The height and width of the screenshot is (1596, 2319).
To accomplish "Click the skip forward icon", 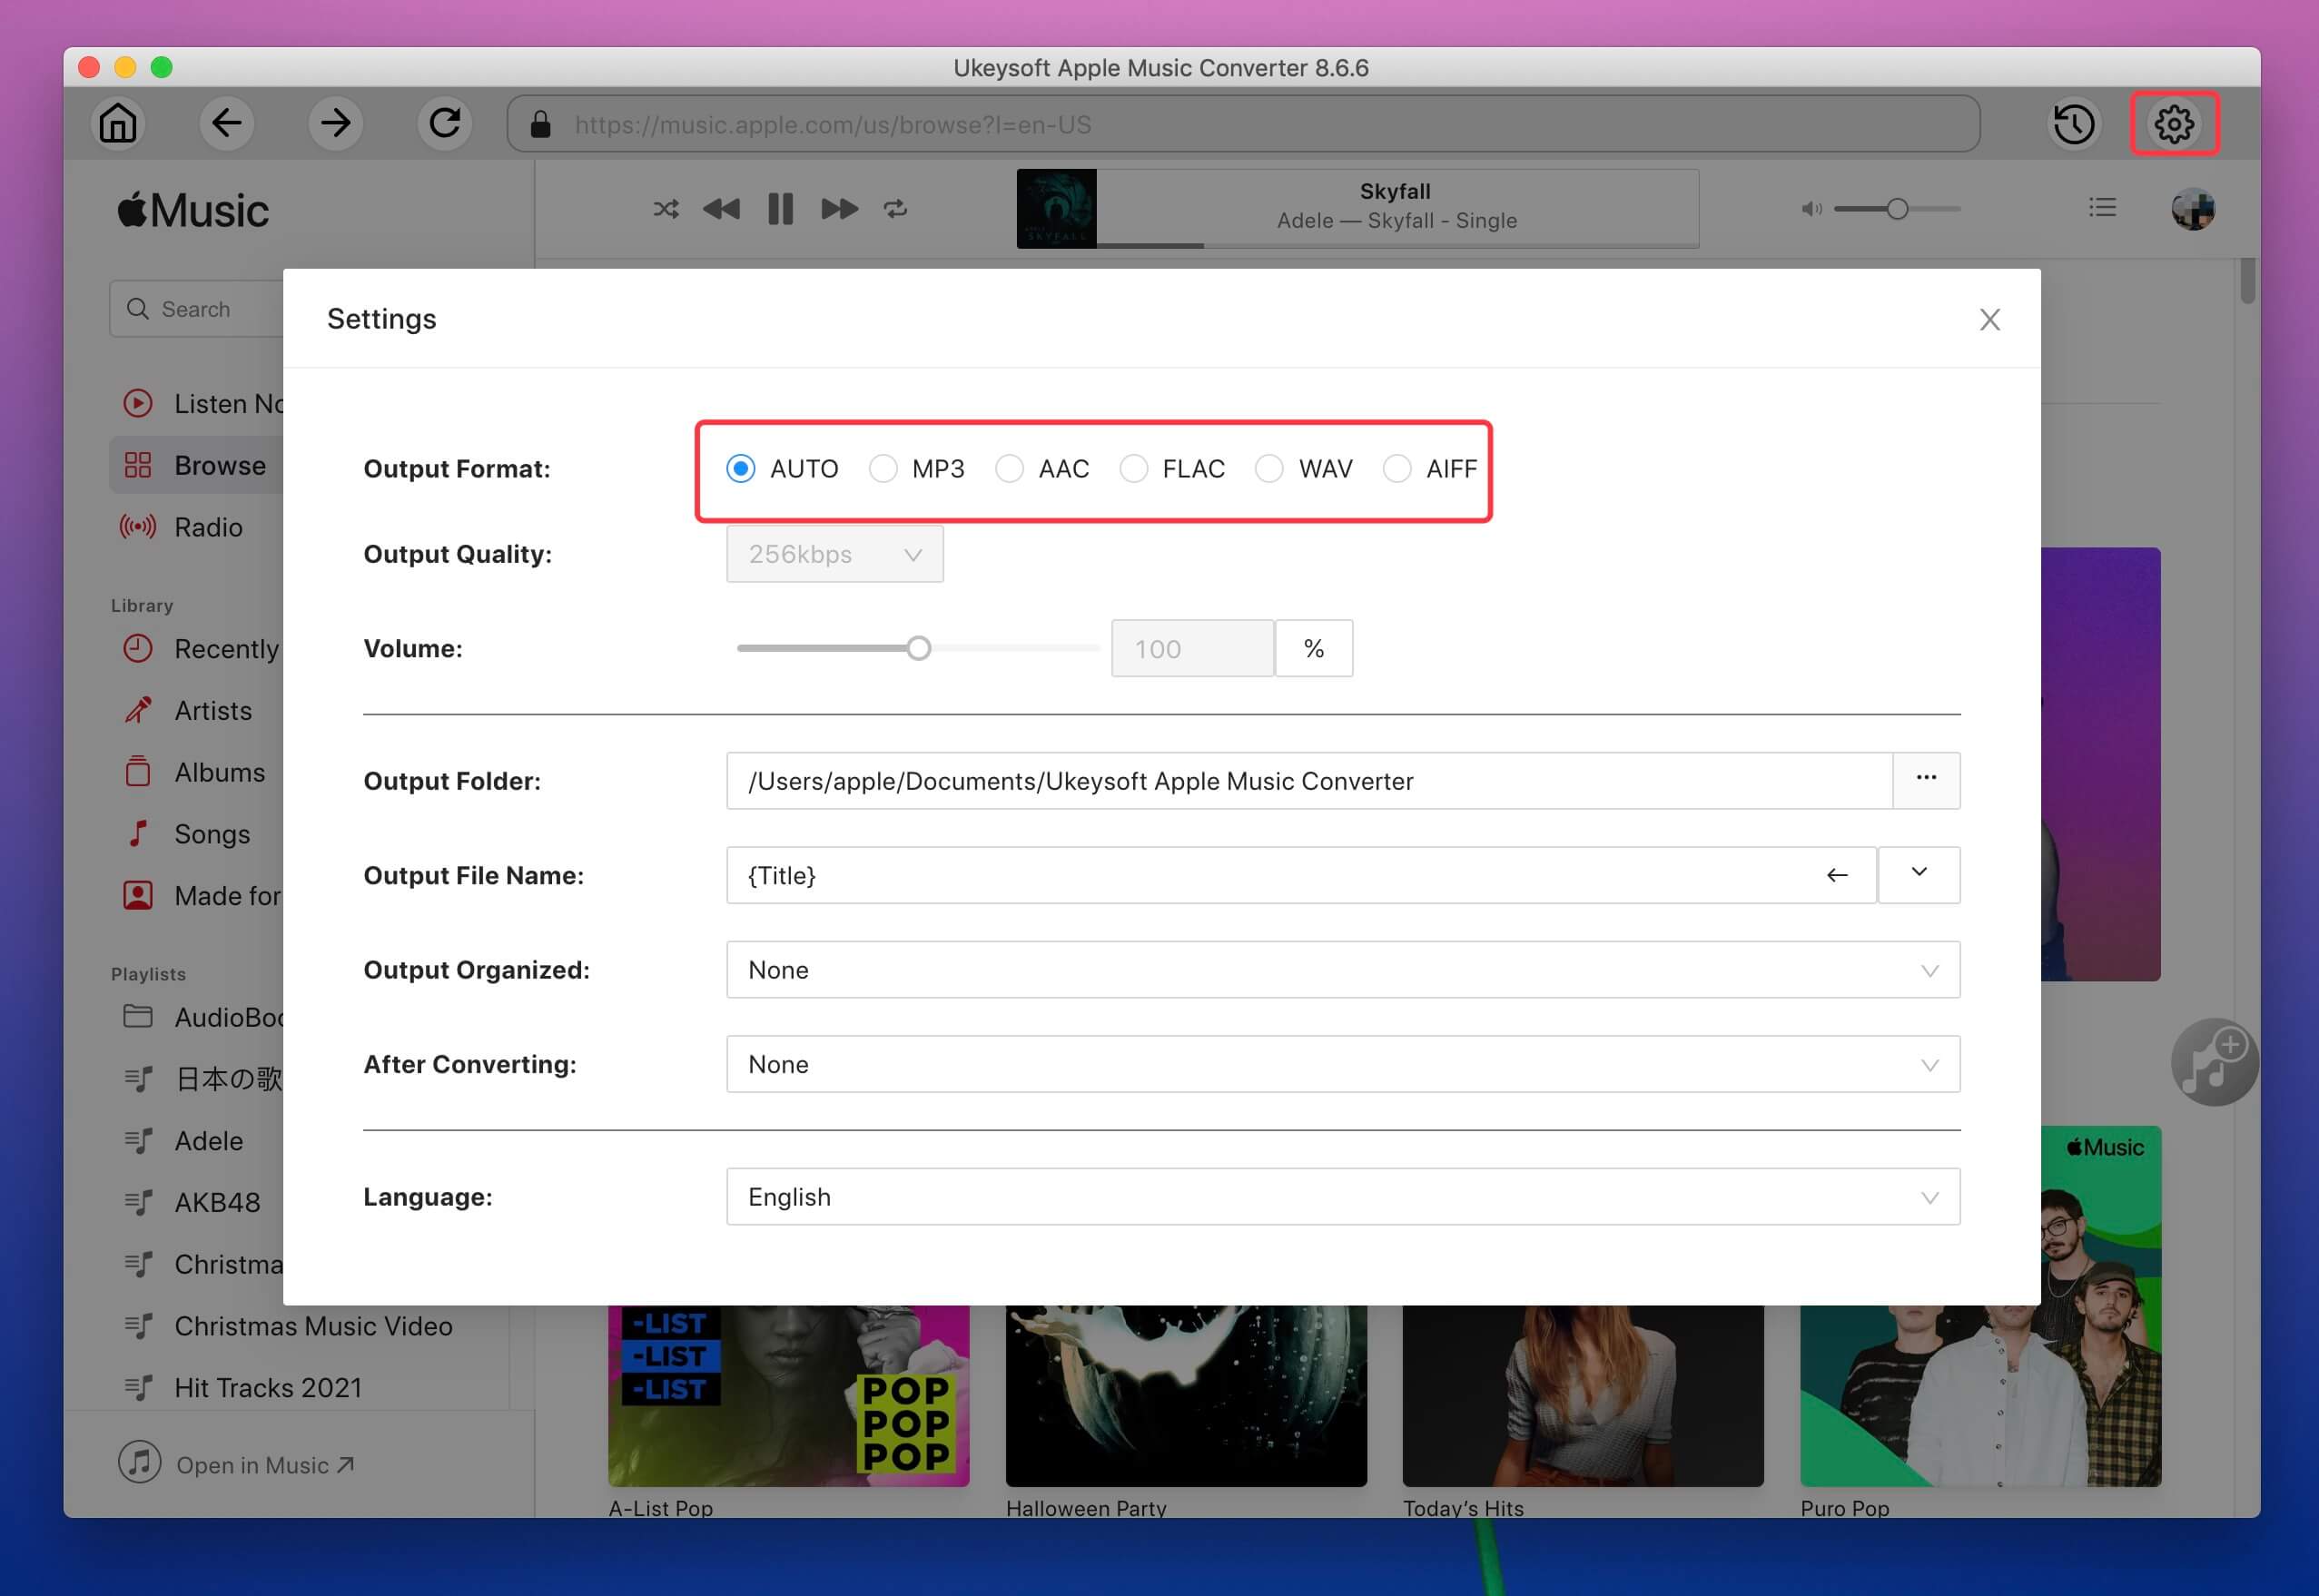I will [841, 210].
